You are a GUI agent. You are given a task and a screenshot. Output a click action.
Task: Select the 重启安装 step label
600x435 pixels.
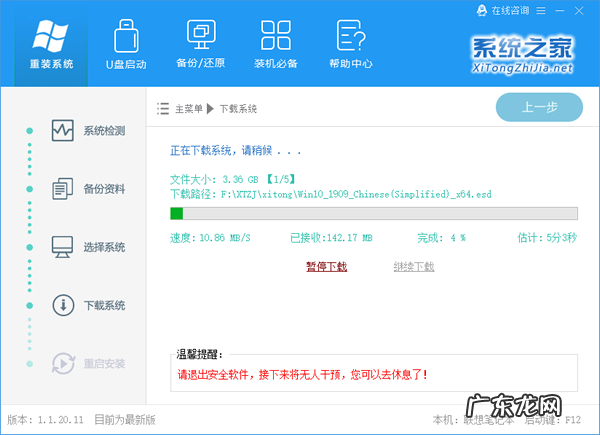(104, 363)
